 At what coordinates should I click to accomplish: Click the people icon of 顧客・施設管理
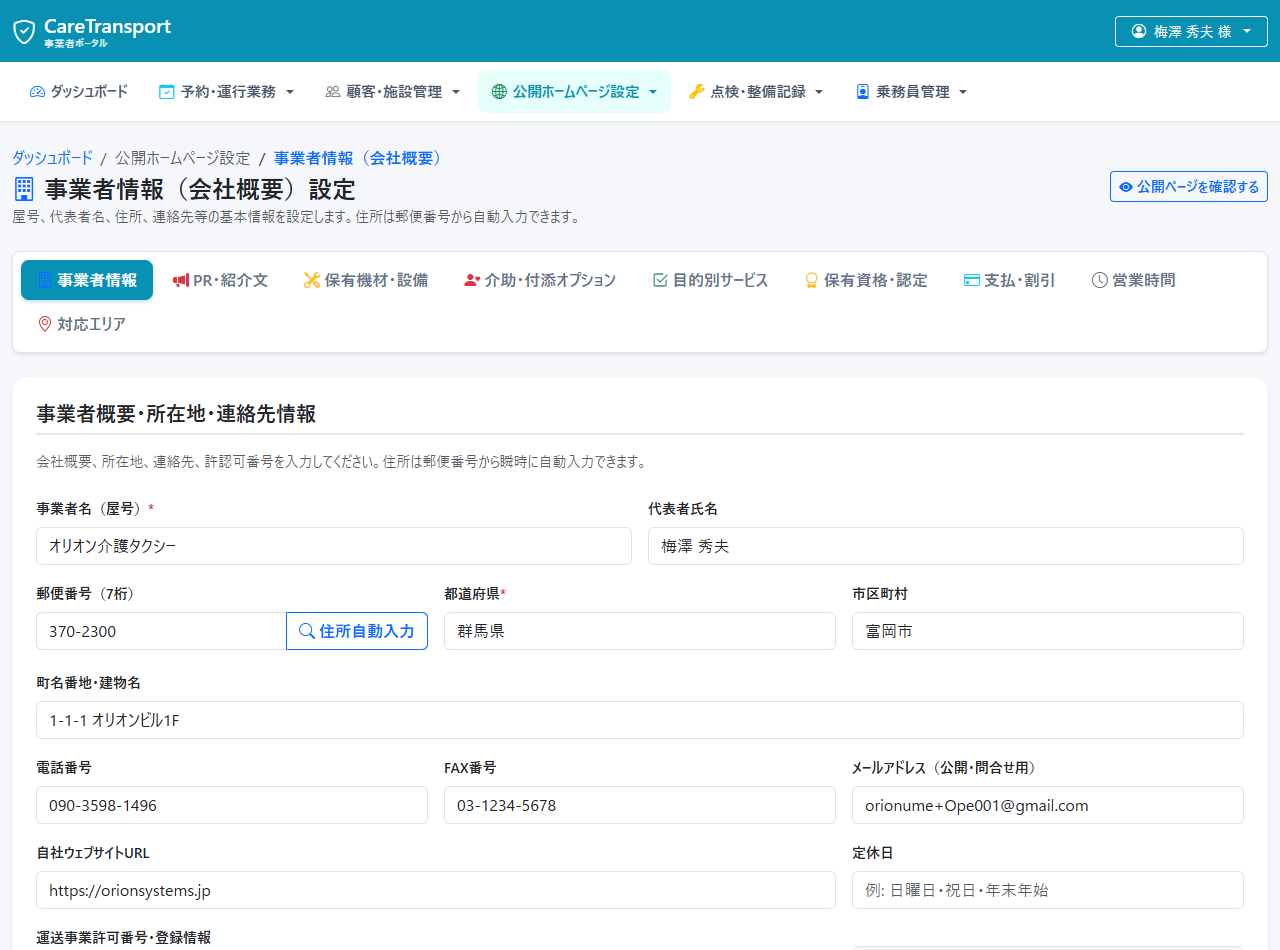(333, 92)
